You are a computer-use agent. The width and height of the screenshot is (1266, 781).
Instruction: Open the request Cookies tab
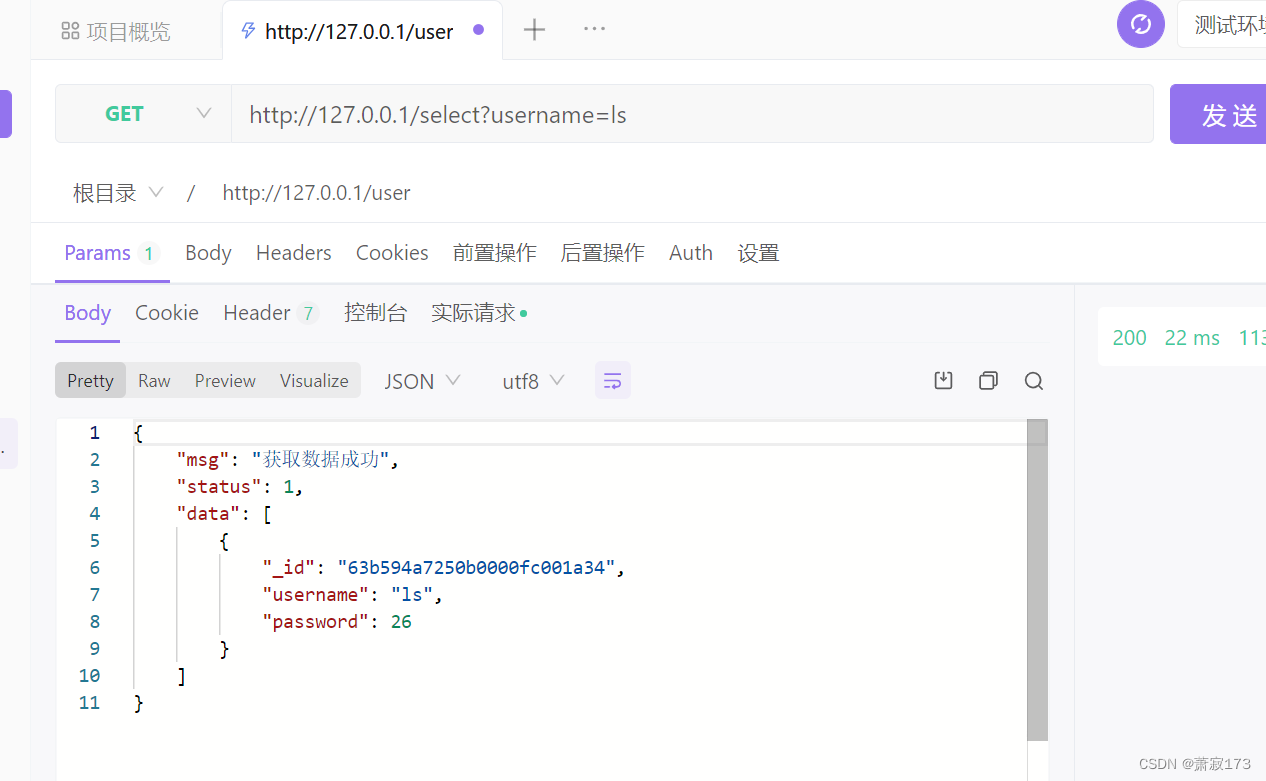click(x=392, y=253)
